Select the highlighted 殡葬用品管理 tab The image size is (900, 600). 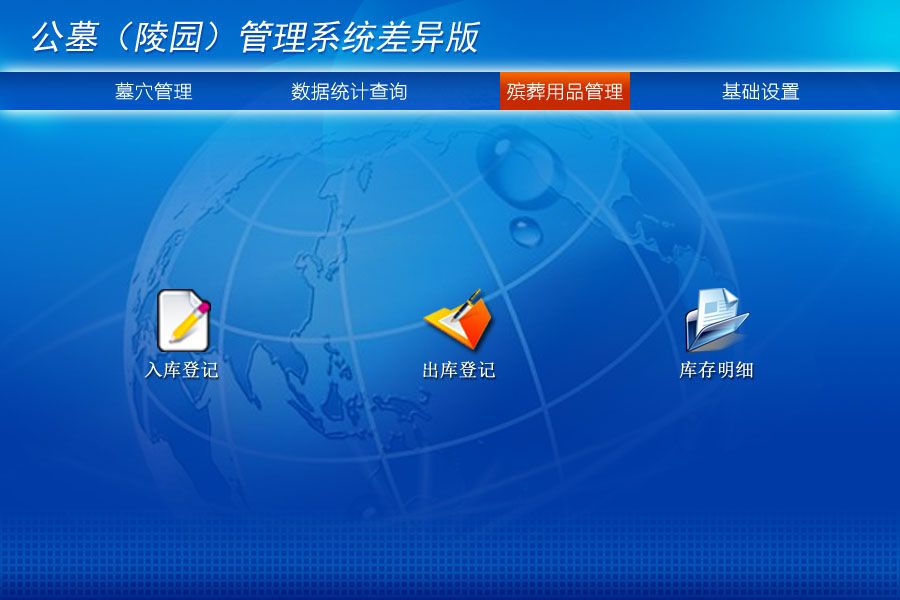tap(565, 91)
